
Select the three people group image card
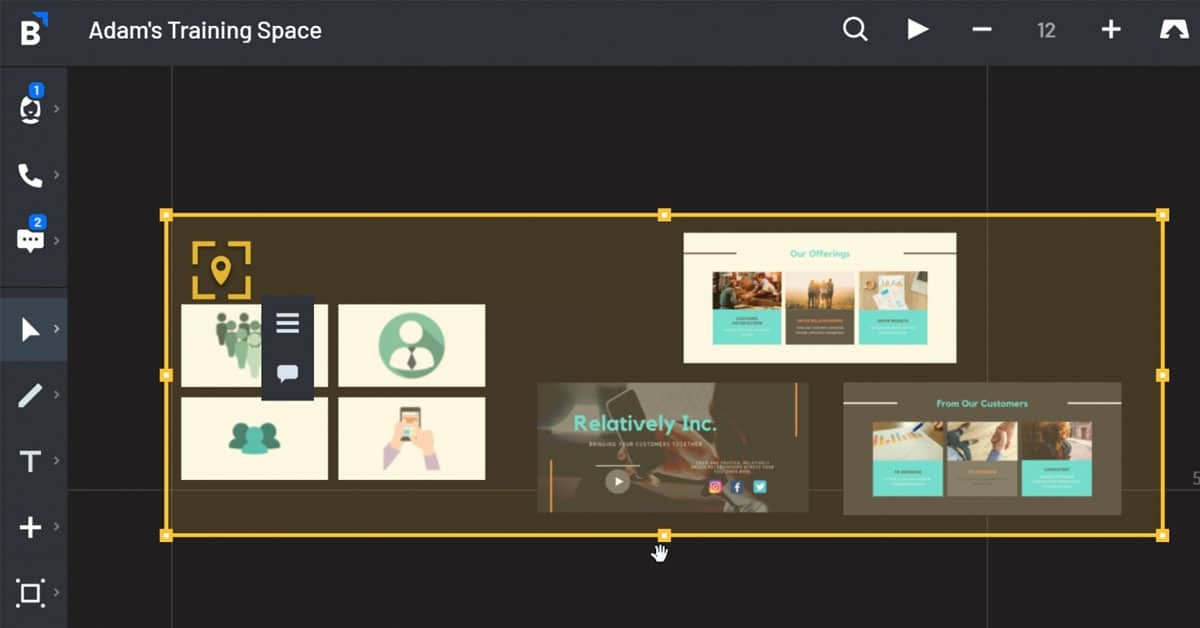click(254, 439)
